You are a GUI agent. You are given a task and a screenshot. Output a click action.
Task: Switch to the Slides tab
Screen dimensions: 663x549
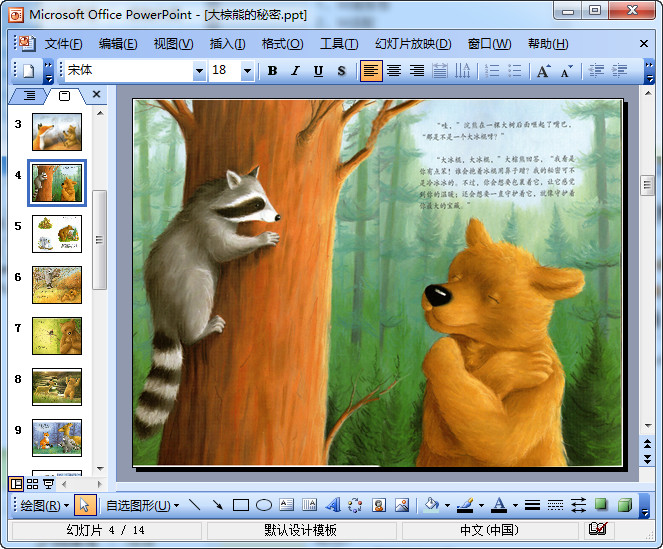pyautogui.click(x=64, y=96)
